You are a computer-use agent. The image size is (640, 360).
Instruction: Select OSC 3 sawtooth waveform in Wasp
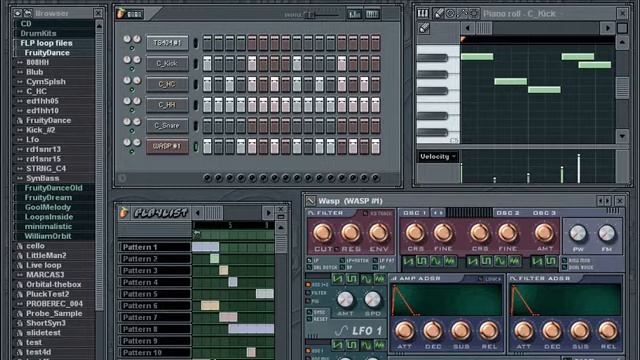tap(537, 261)
